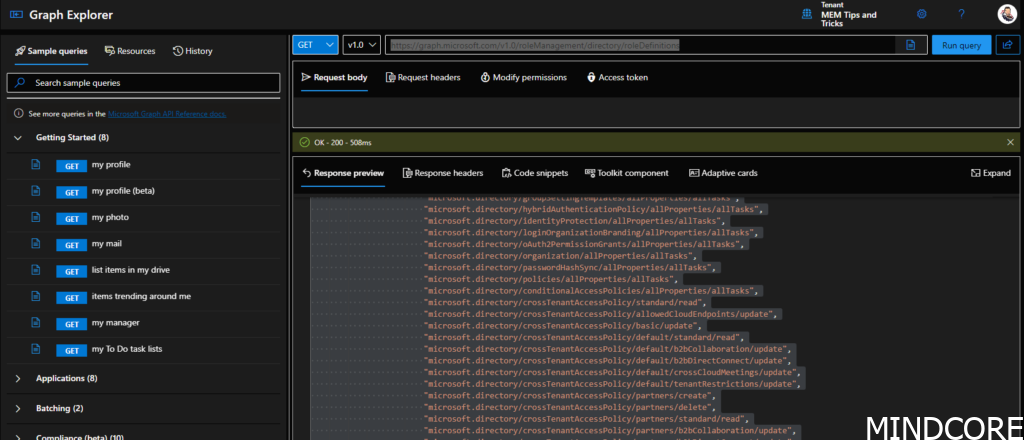
Task: Switch to the Sample queries tab
Action: tap(52, 51)
